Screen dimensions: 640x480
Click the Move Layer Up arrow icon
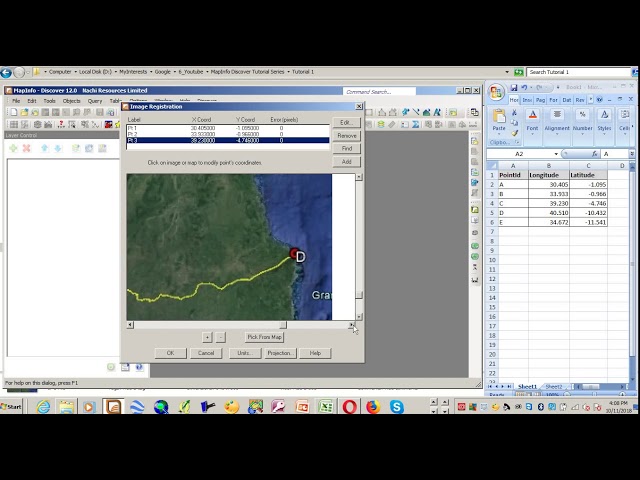pyautogui.click(x=44, y=148)
